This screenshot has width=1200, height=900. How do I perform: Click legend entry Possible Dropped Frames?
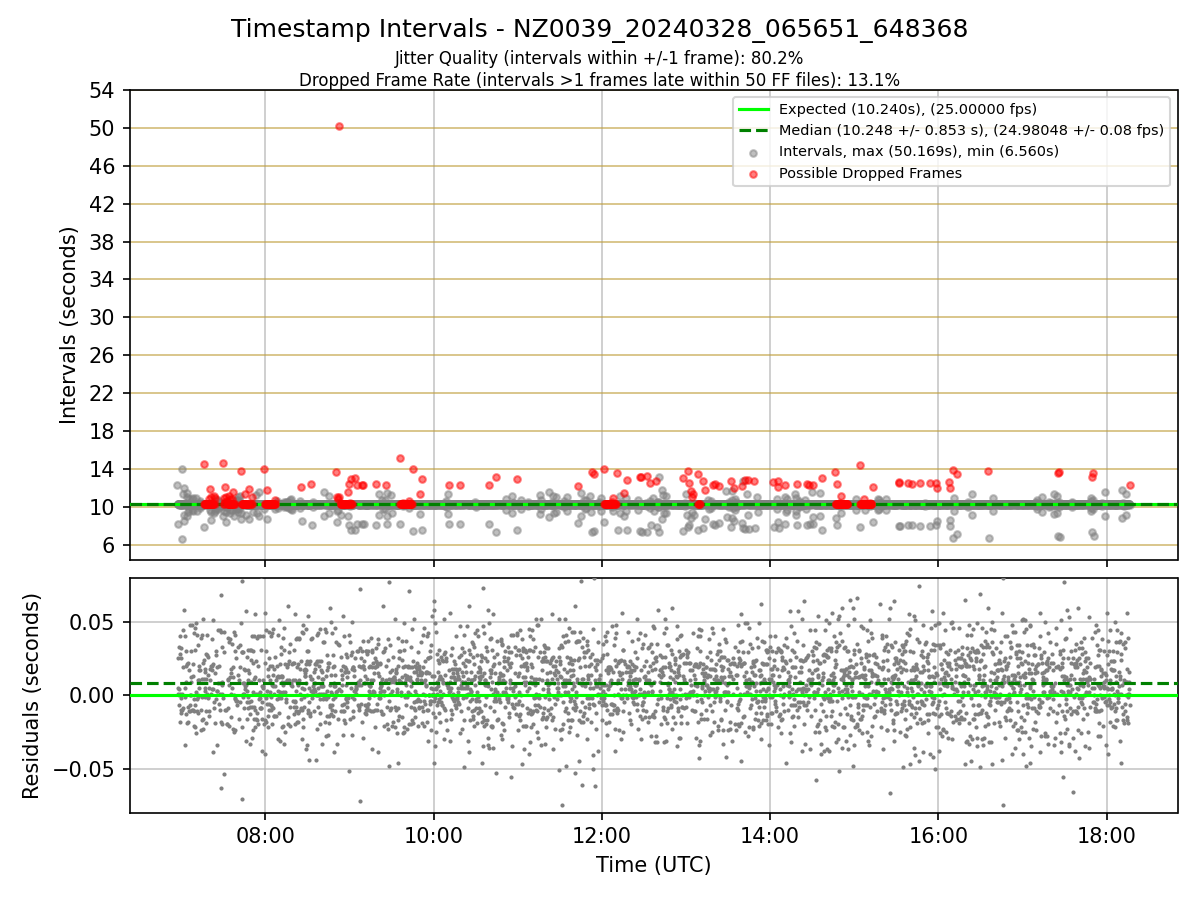(x=870, y=172)
